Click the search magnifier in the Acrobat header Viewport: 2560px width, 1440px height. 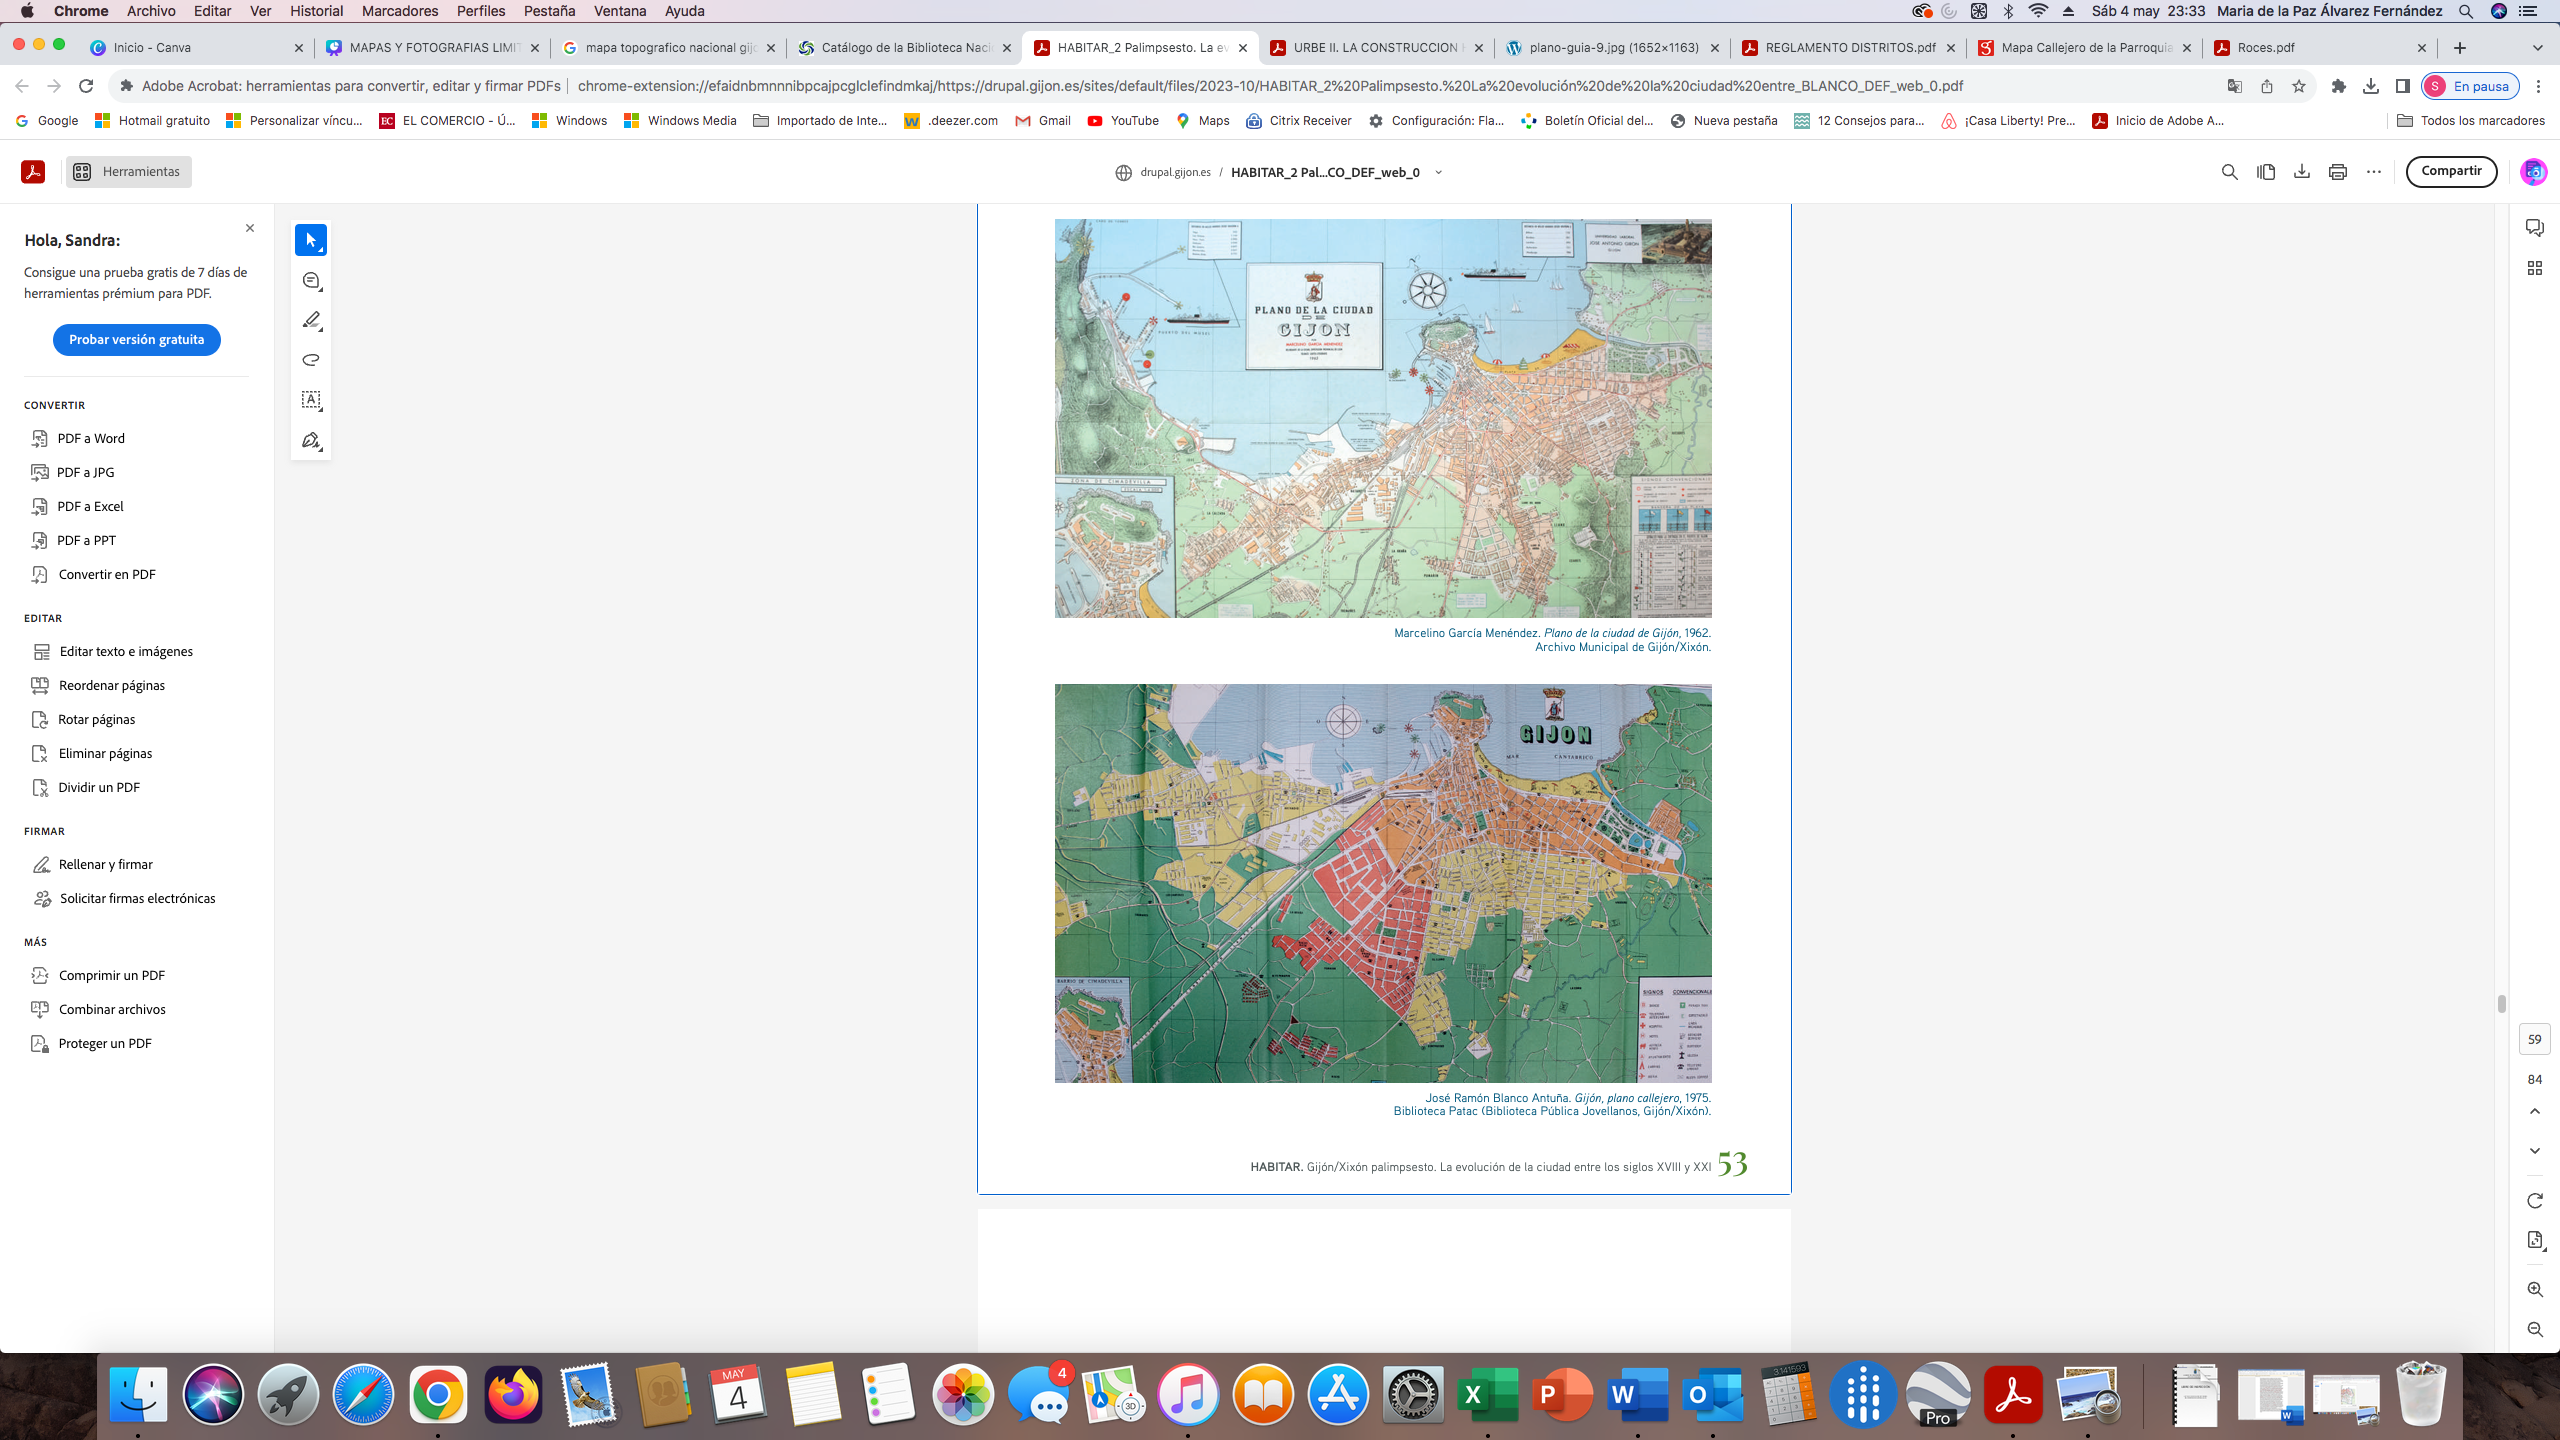click(2229, 172)
